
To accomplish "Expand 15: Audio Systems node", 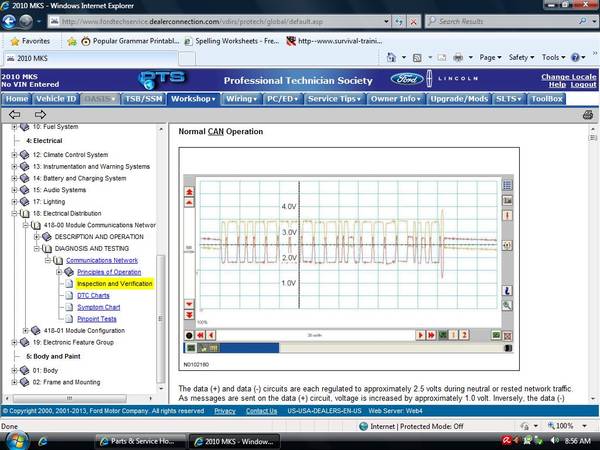I will tap(14, 190).
